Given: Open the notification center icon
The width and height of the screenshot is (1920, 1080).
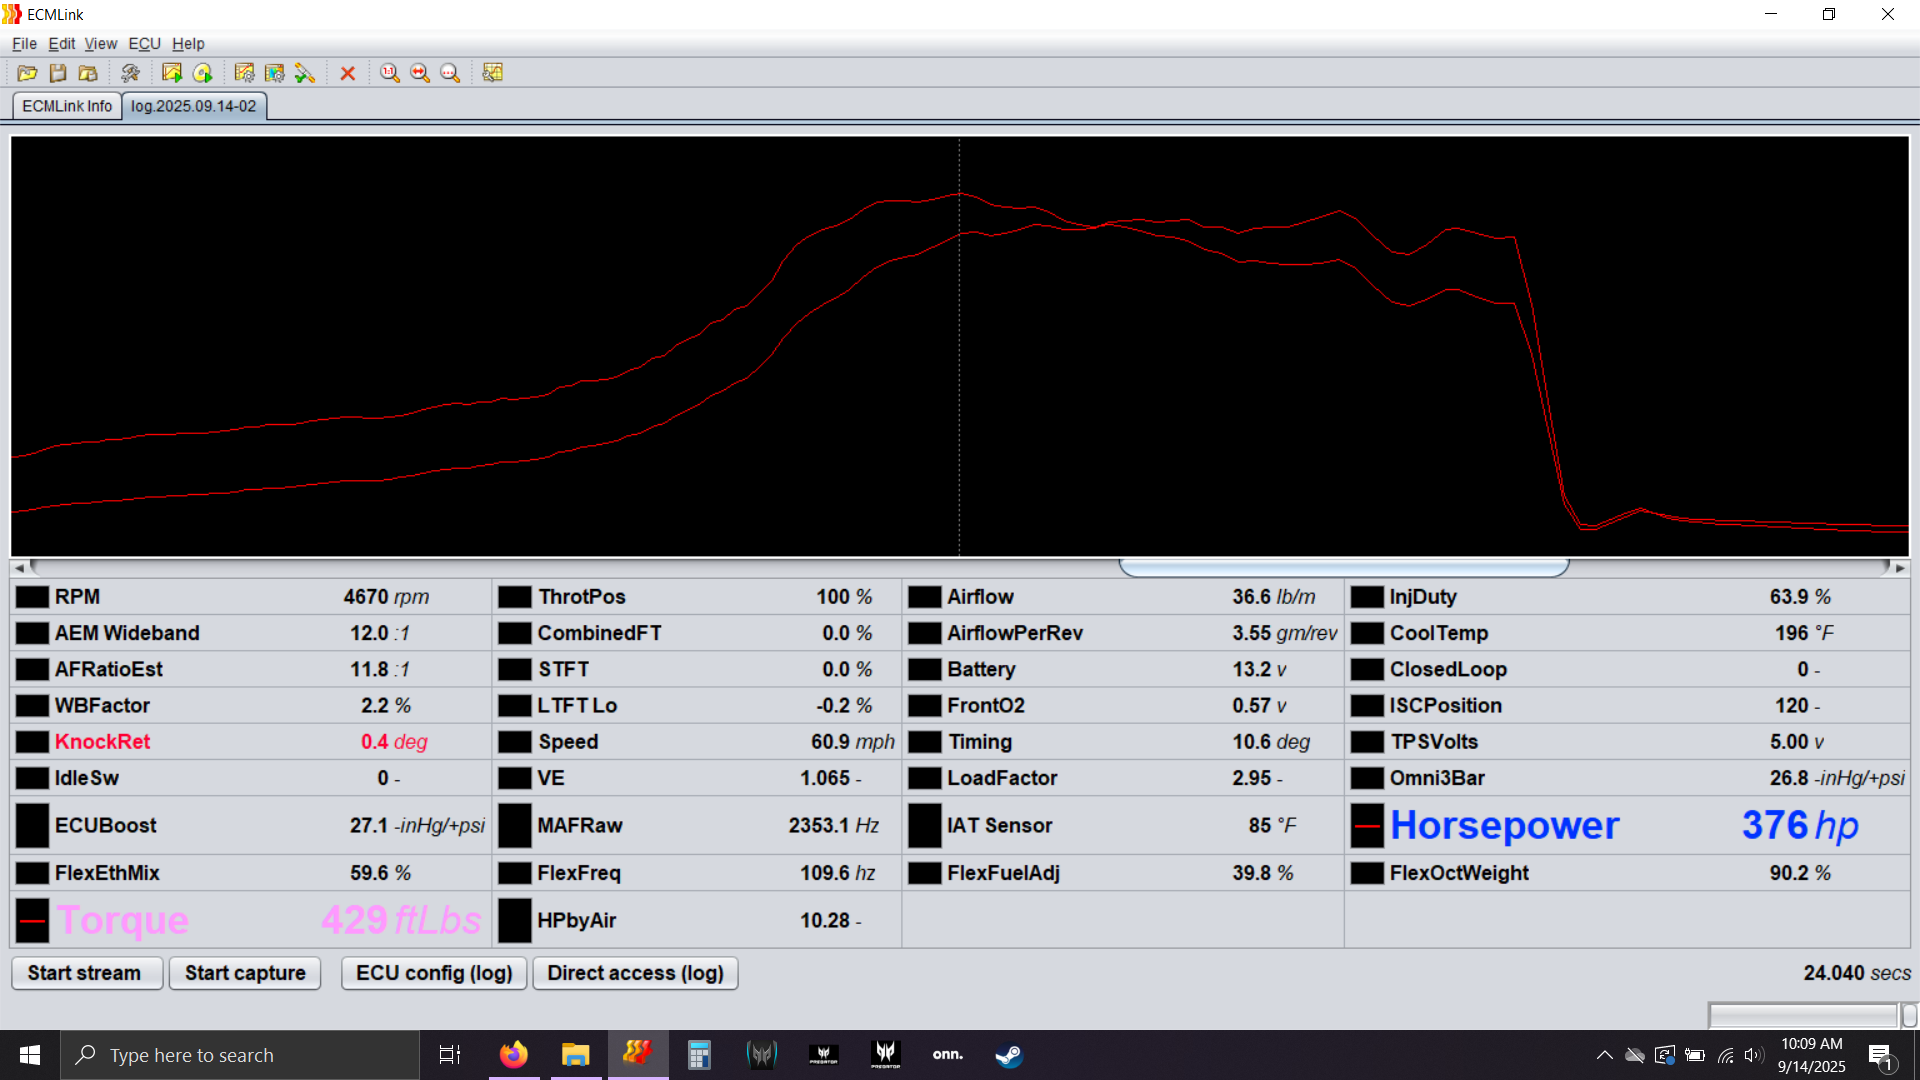Looking at the screenshot, I should (1881, 1055).
